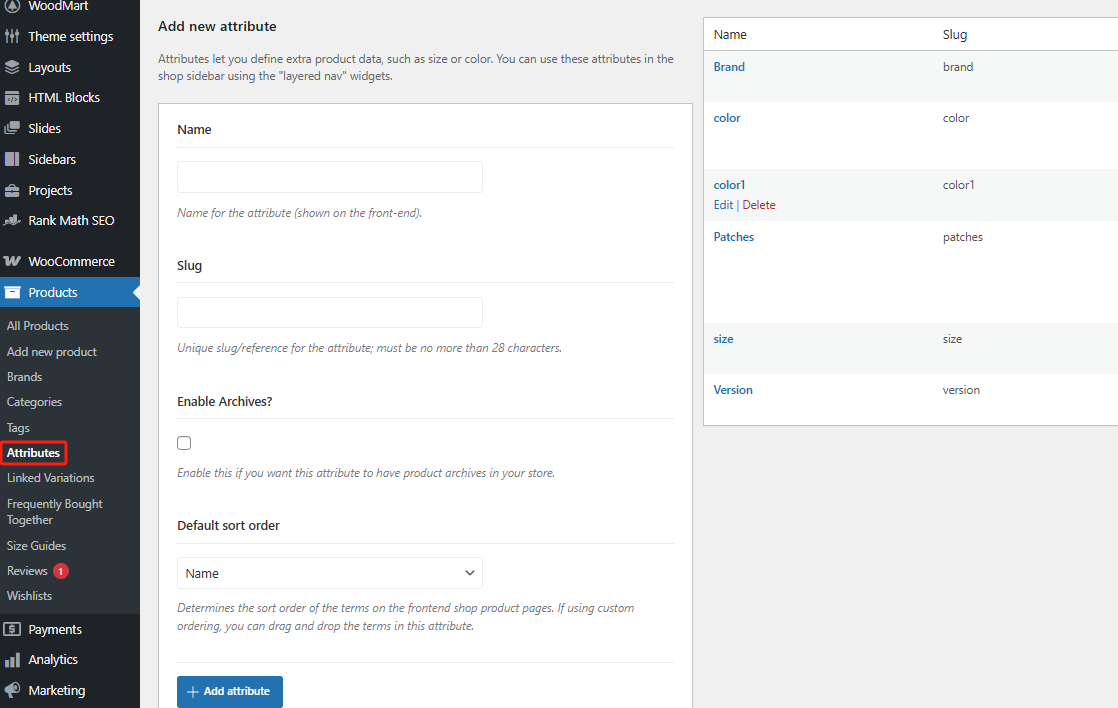Viewport: 1118px width, 708px height.
Task: Click the Analytics bar chart icon
Action: 12,660
